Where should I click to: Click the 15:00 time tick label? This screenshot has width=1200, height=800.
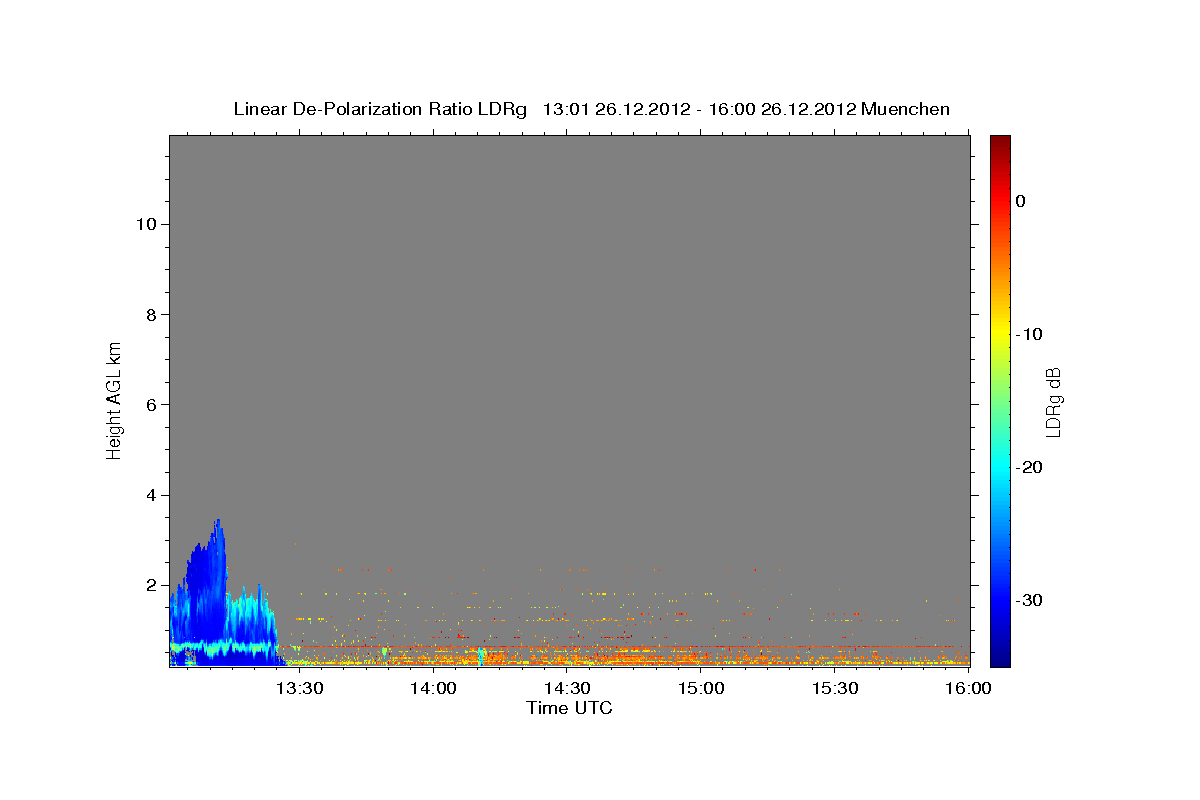(x=701, y=688)
